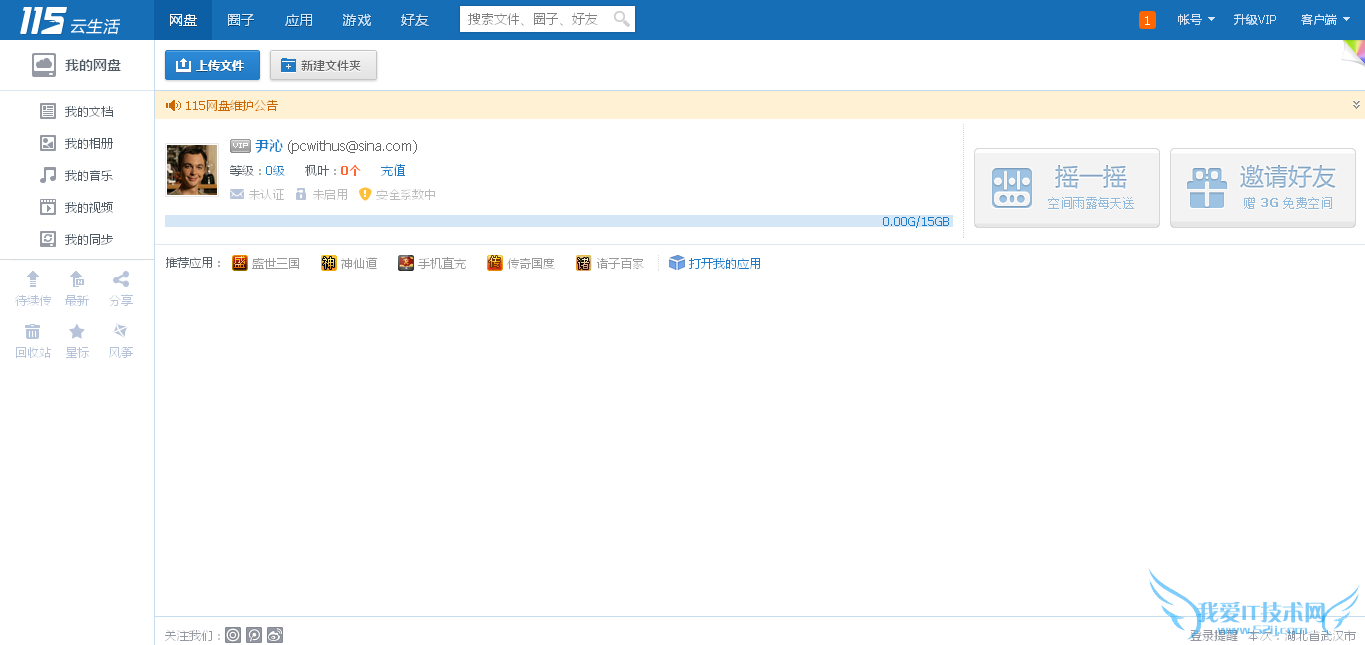Click the second 关注我们 social icon
1365x645 pixels.
pos(254,635)
